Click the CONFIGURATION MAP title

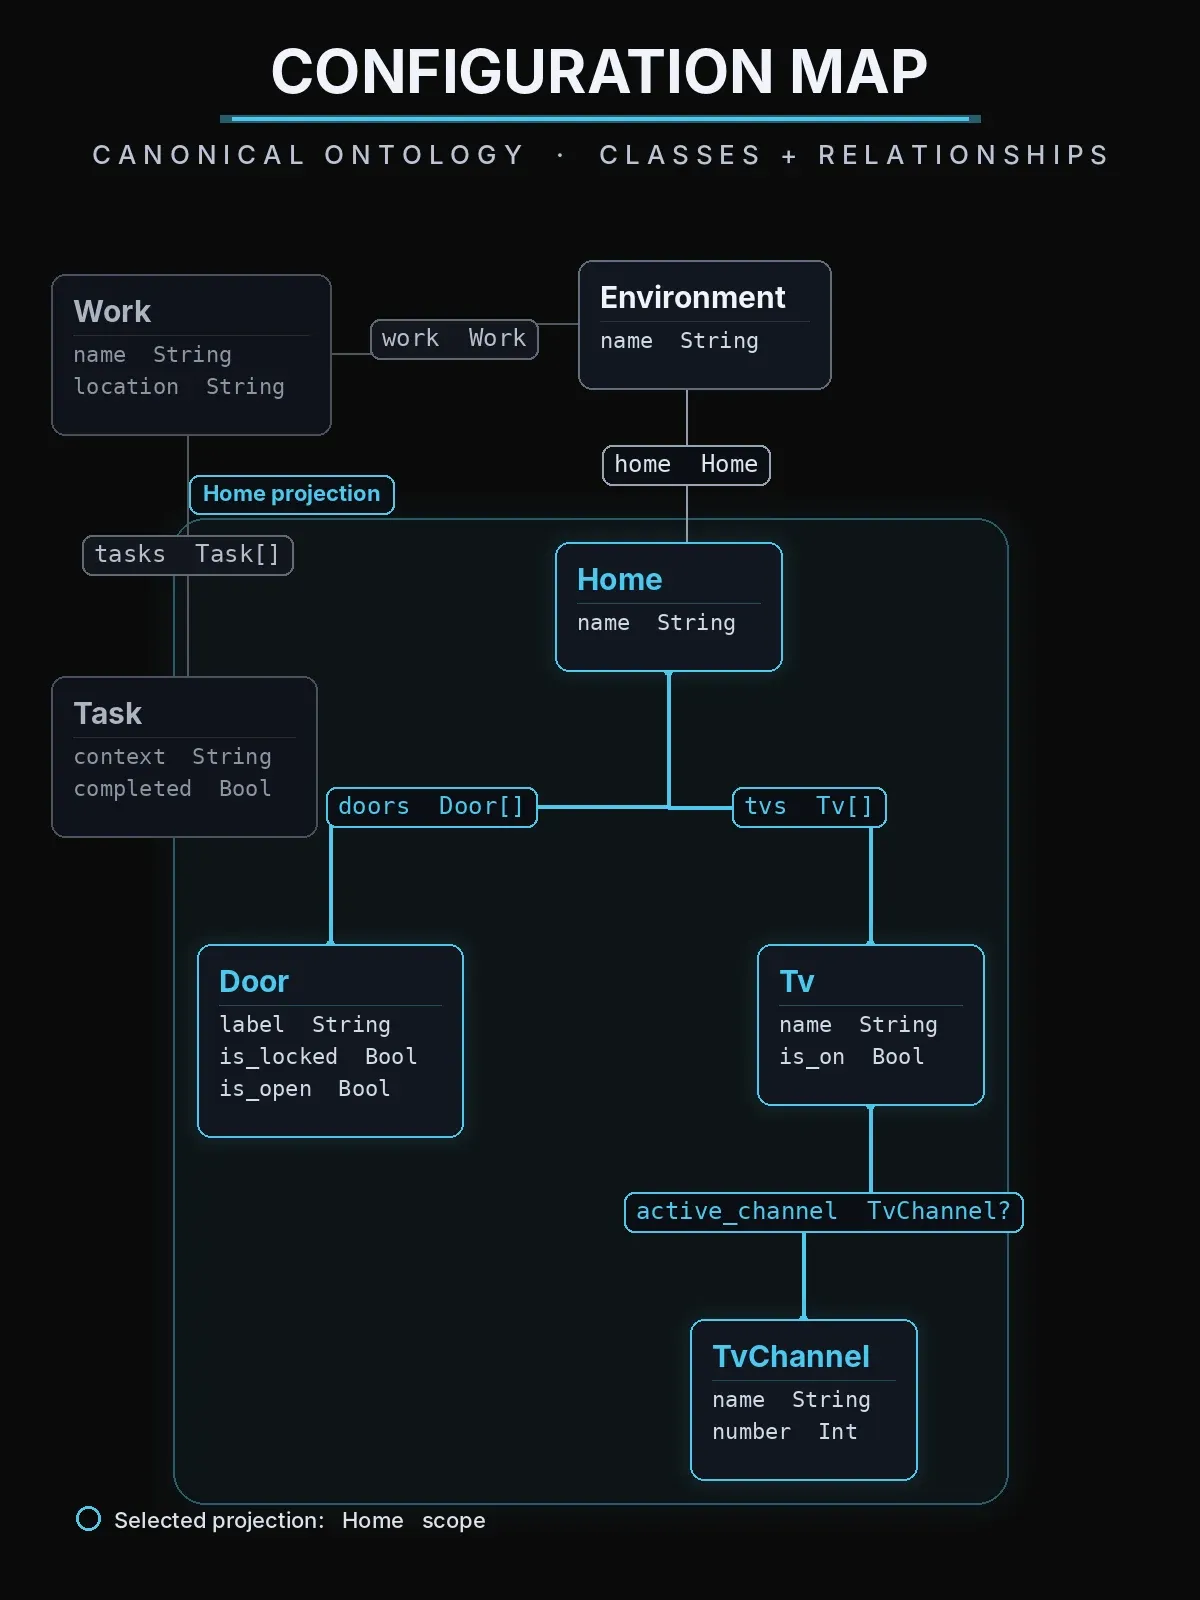[x=600, y=72]
